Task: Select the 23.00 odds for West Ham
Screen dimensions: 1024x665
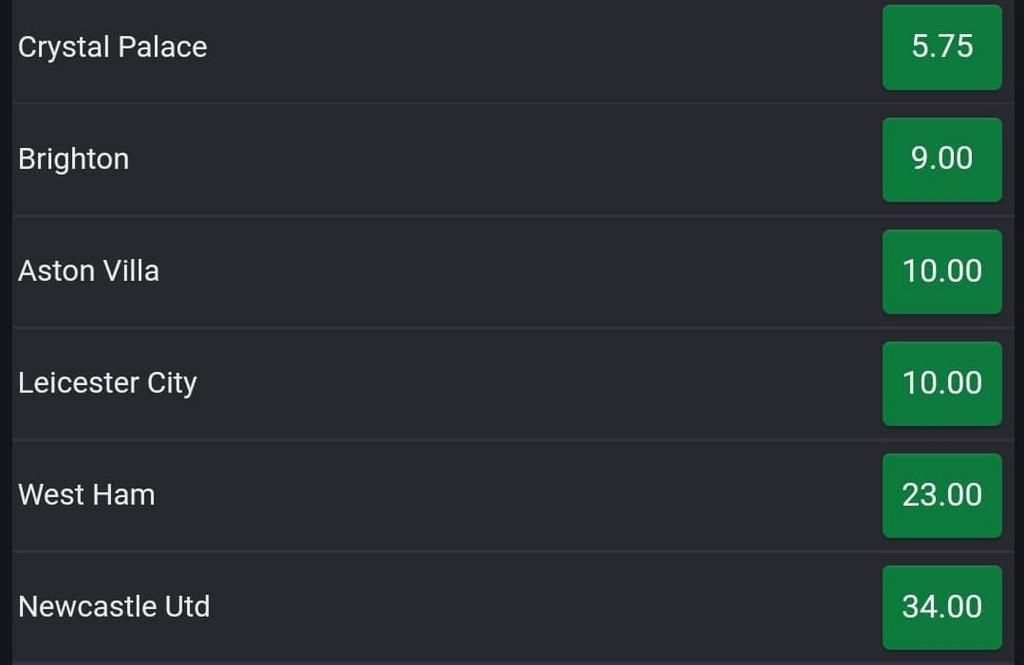Action: coord(941,495)
